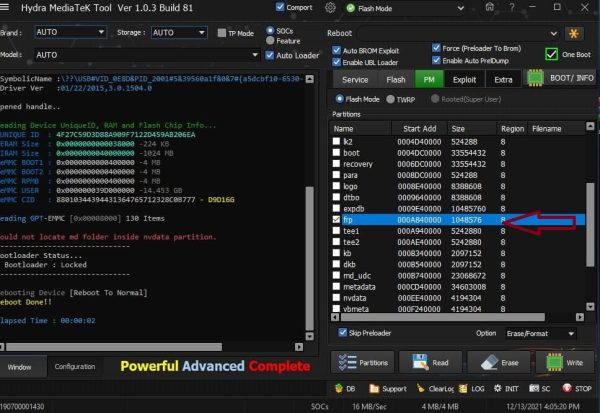Click log panel vertical scrollbar thumb
The height and width of the screenshot is (413, 600).
click(x=310, y=258)
